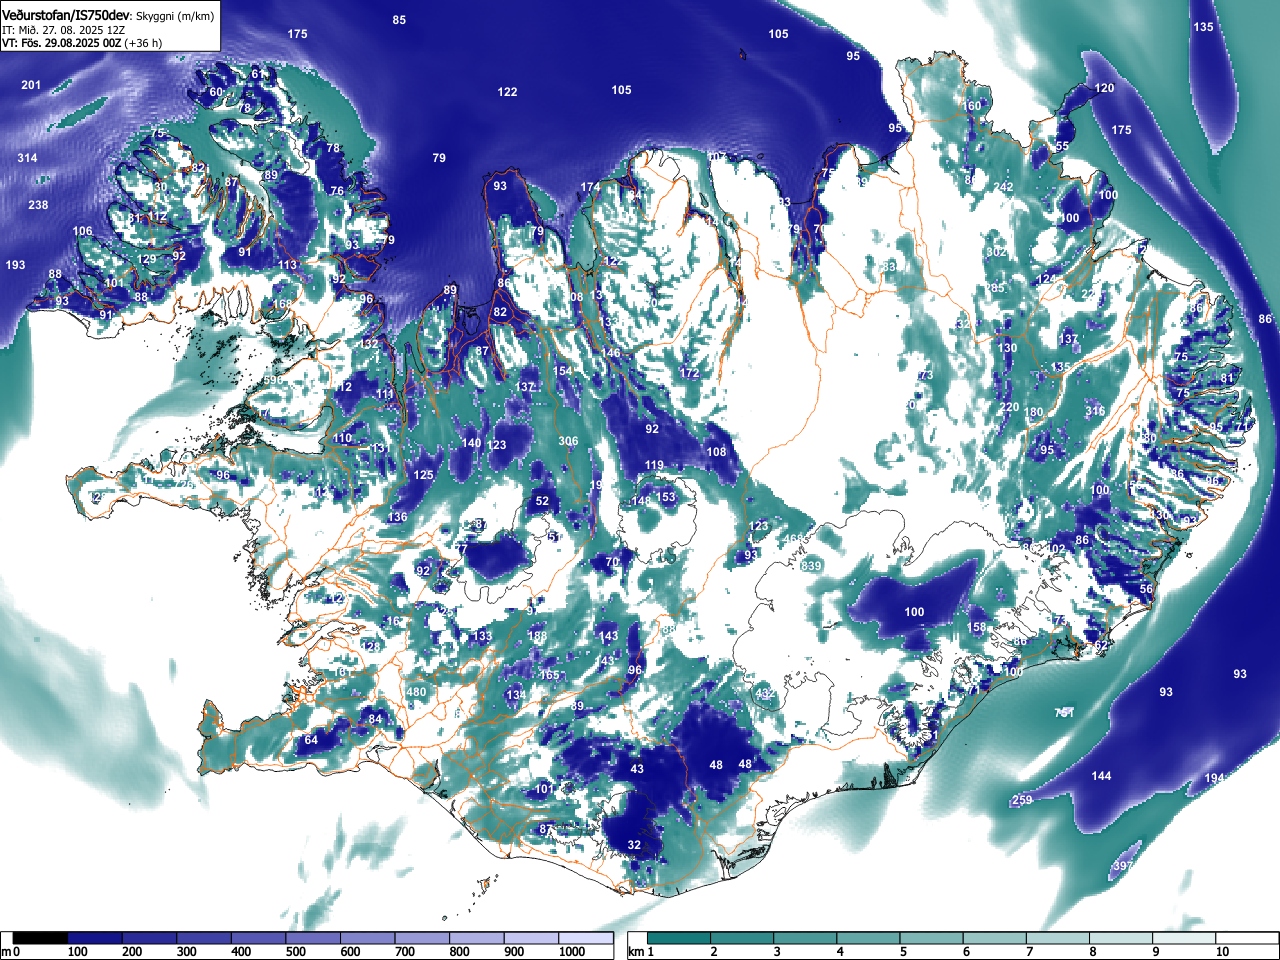Viewport: 1280px width, 960px height.
Task: Click the visibility value '153'
Action: click(665, 497)
